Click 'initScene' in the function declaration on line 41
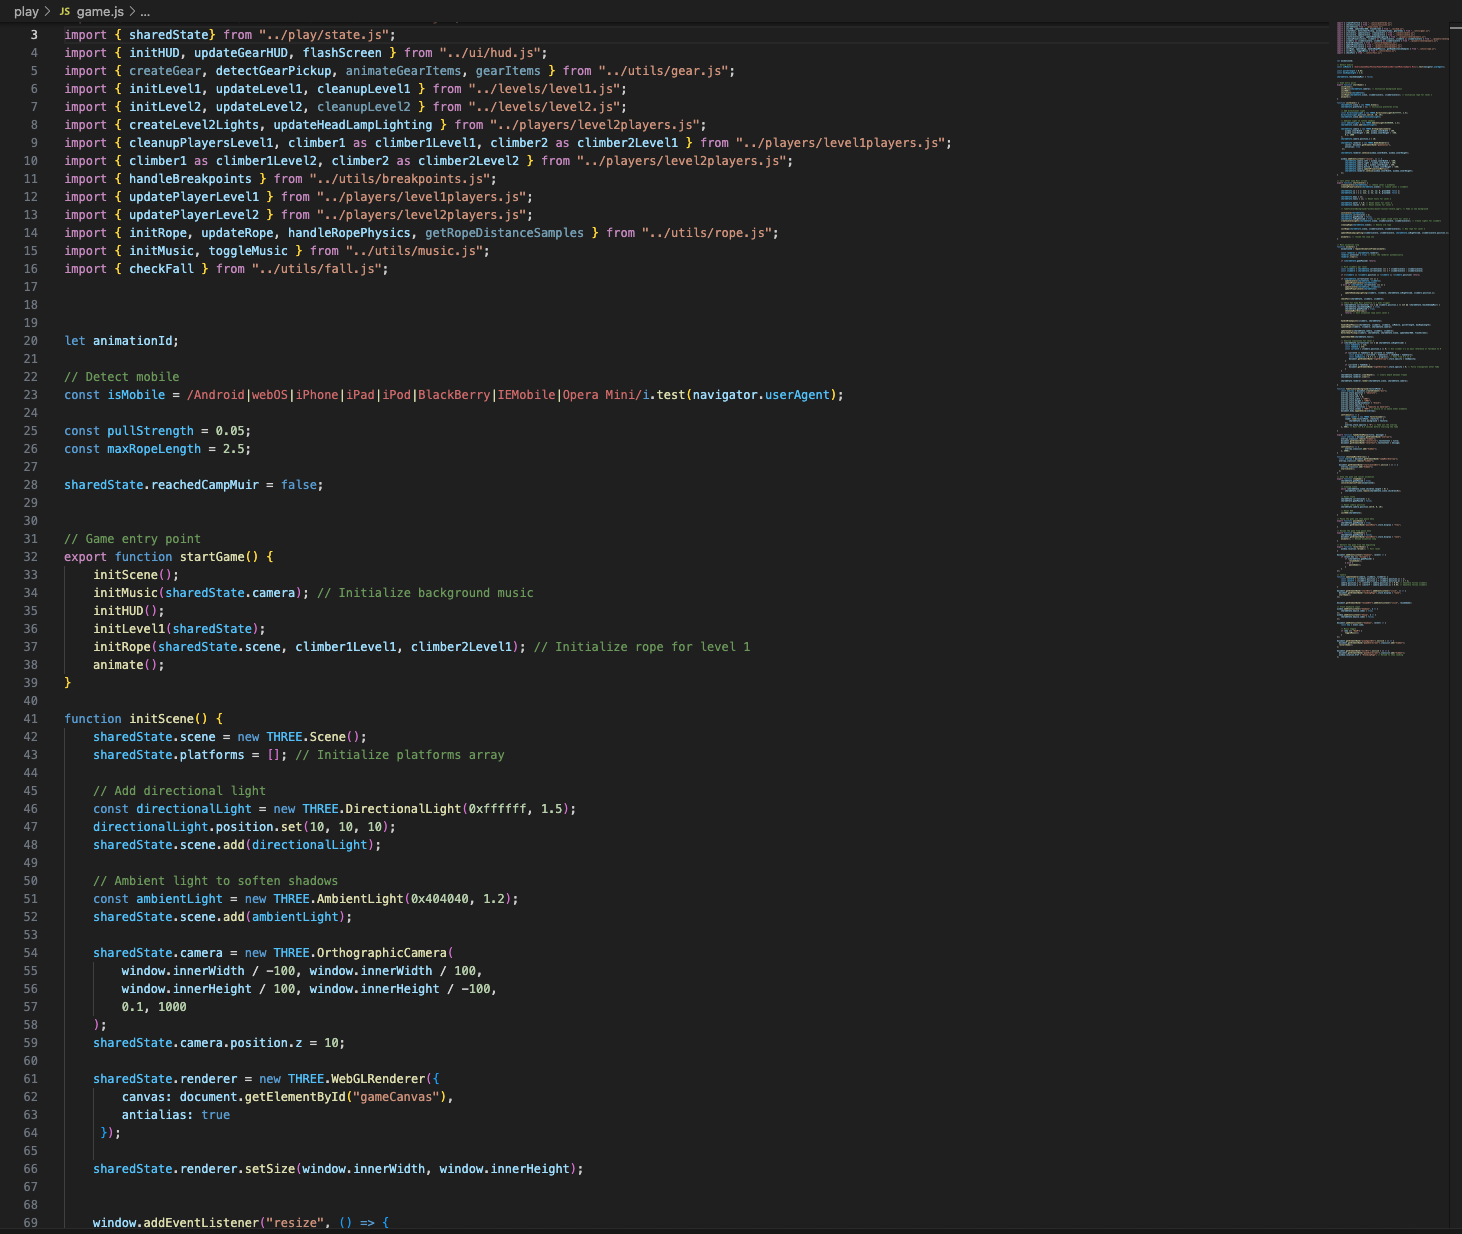The width and height of the screenshot is (1462, 1234). coord(162,719)
